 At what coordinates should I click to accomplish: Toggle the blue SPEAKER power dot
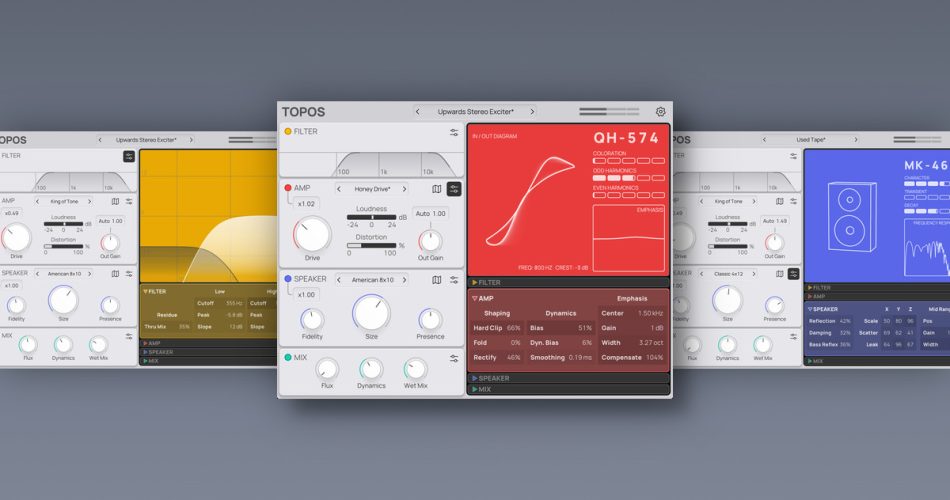(288, 280)
